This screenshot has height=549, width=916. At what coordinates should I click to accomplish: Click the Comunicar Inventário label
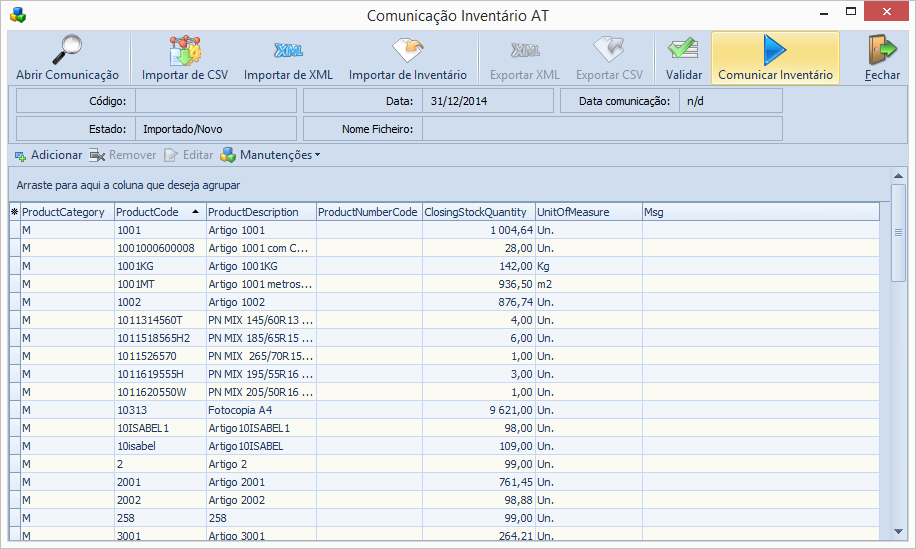[775, 75]
